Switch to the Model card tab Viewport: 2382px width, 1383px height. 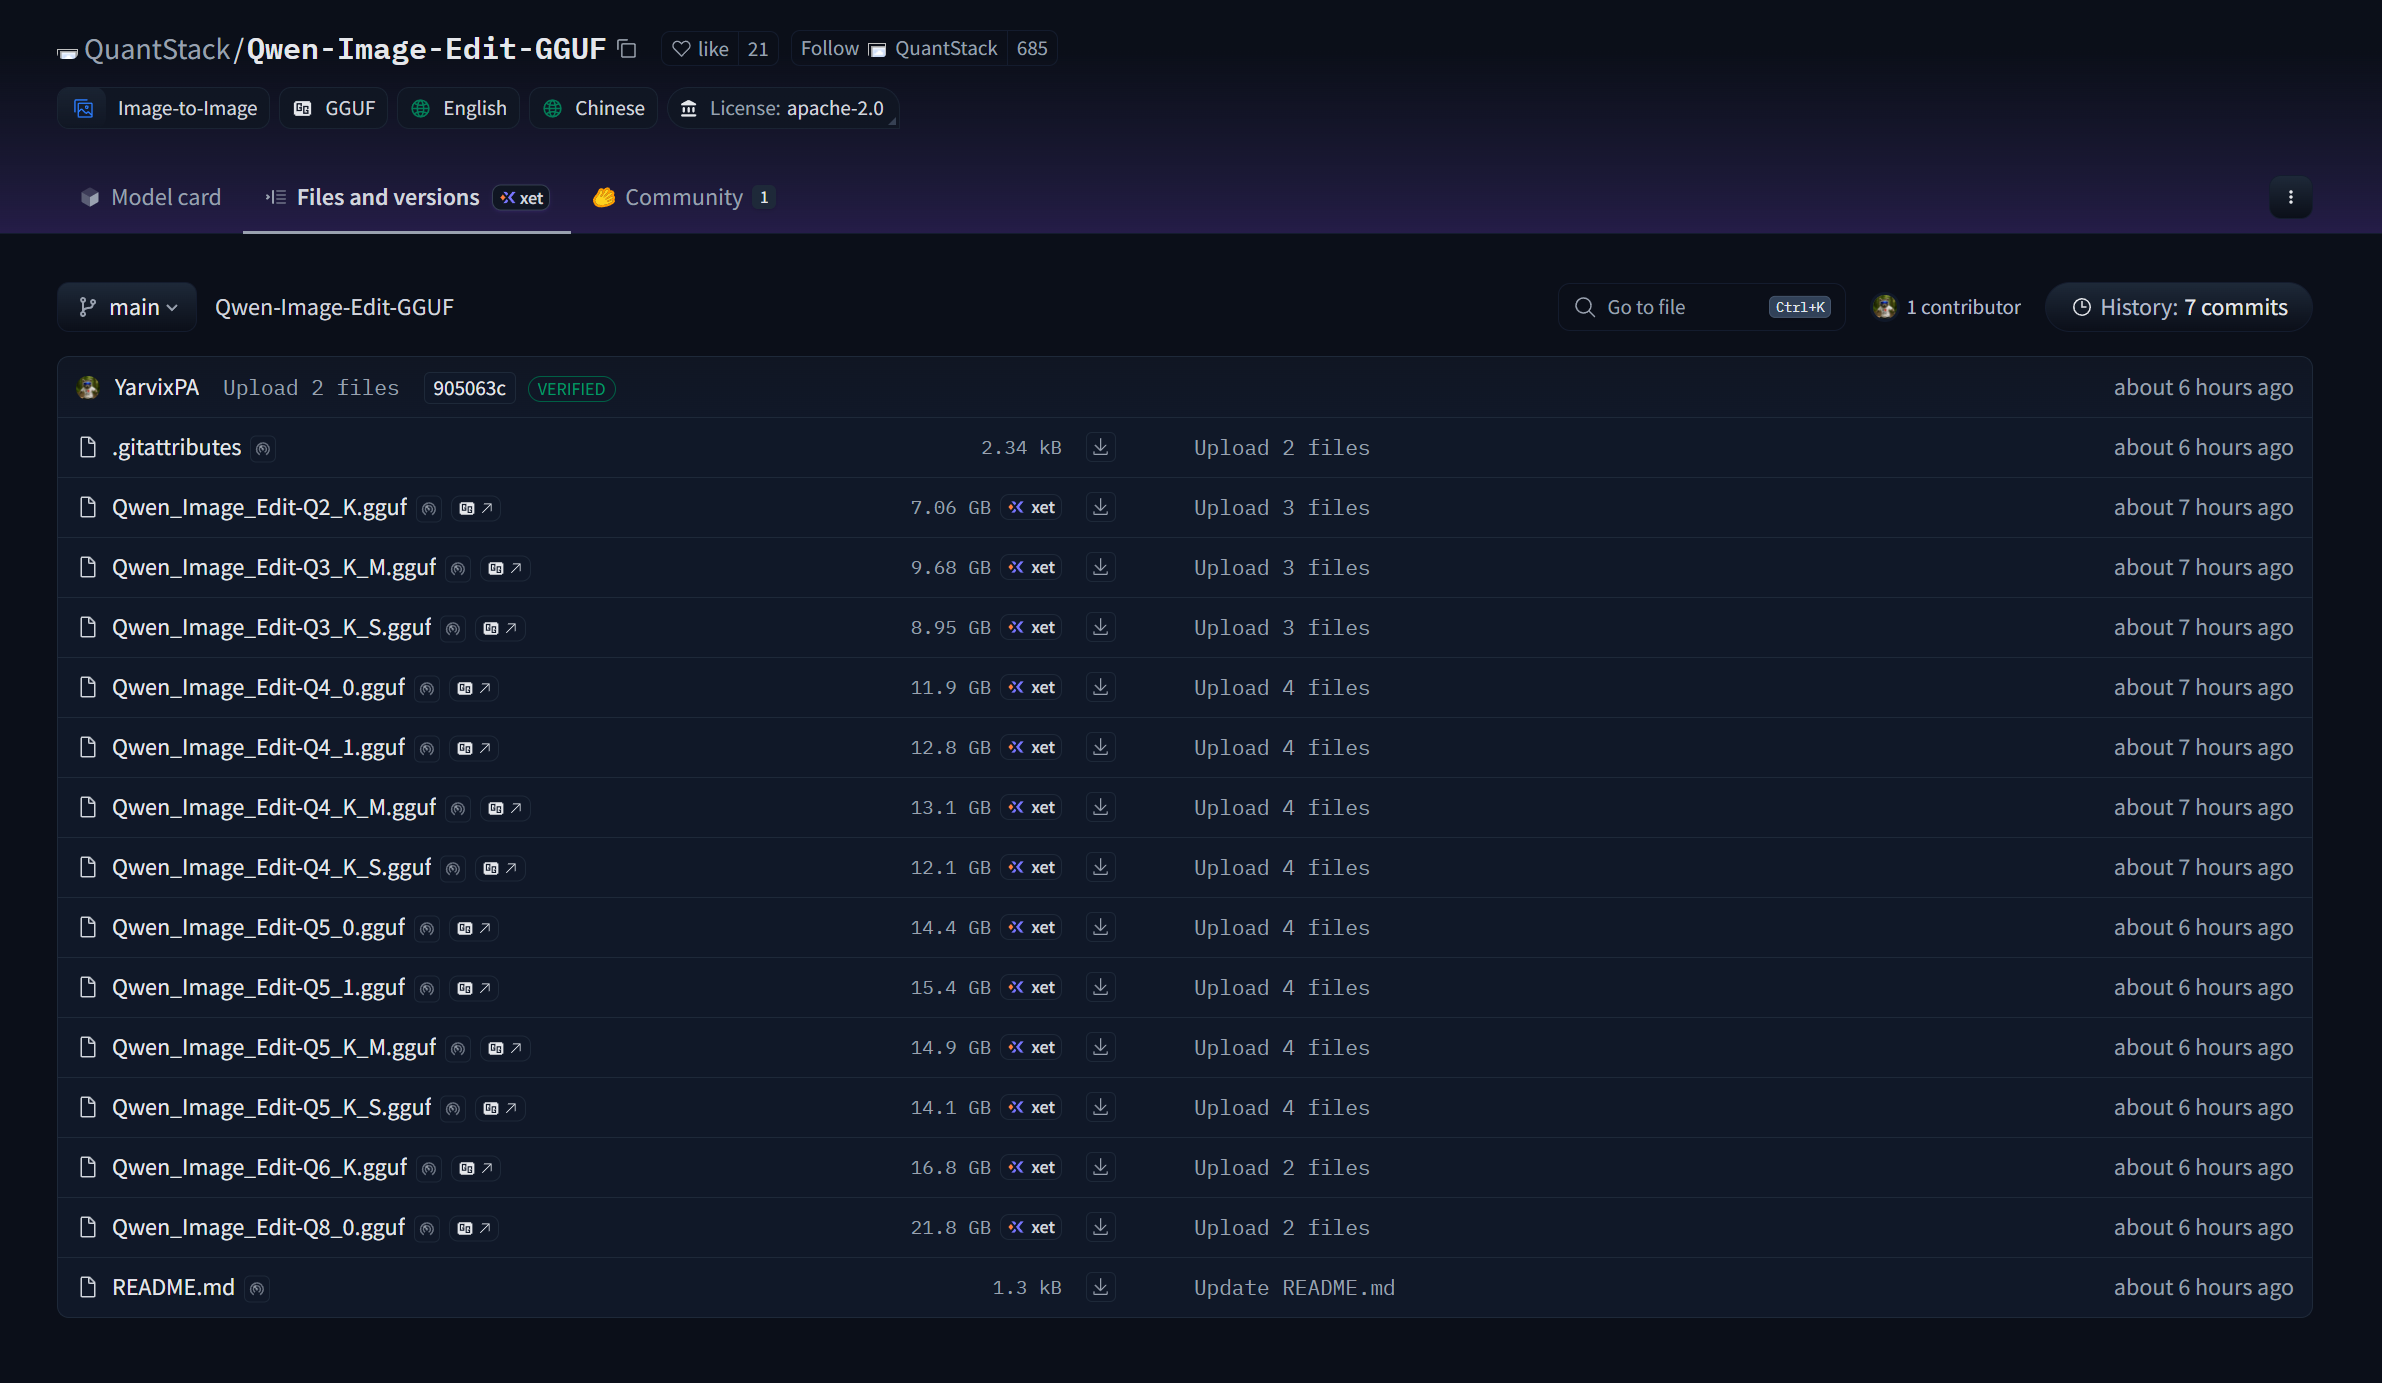tap(150, 197)
